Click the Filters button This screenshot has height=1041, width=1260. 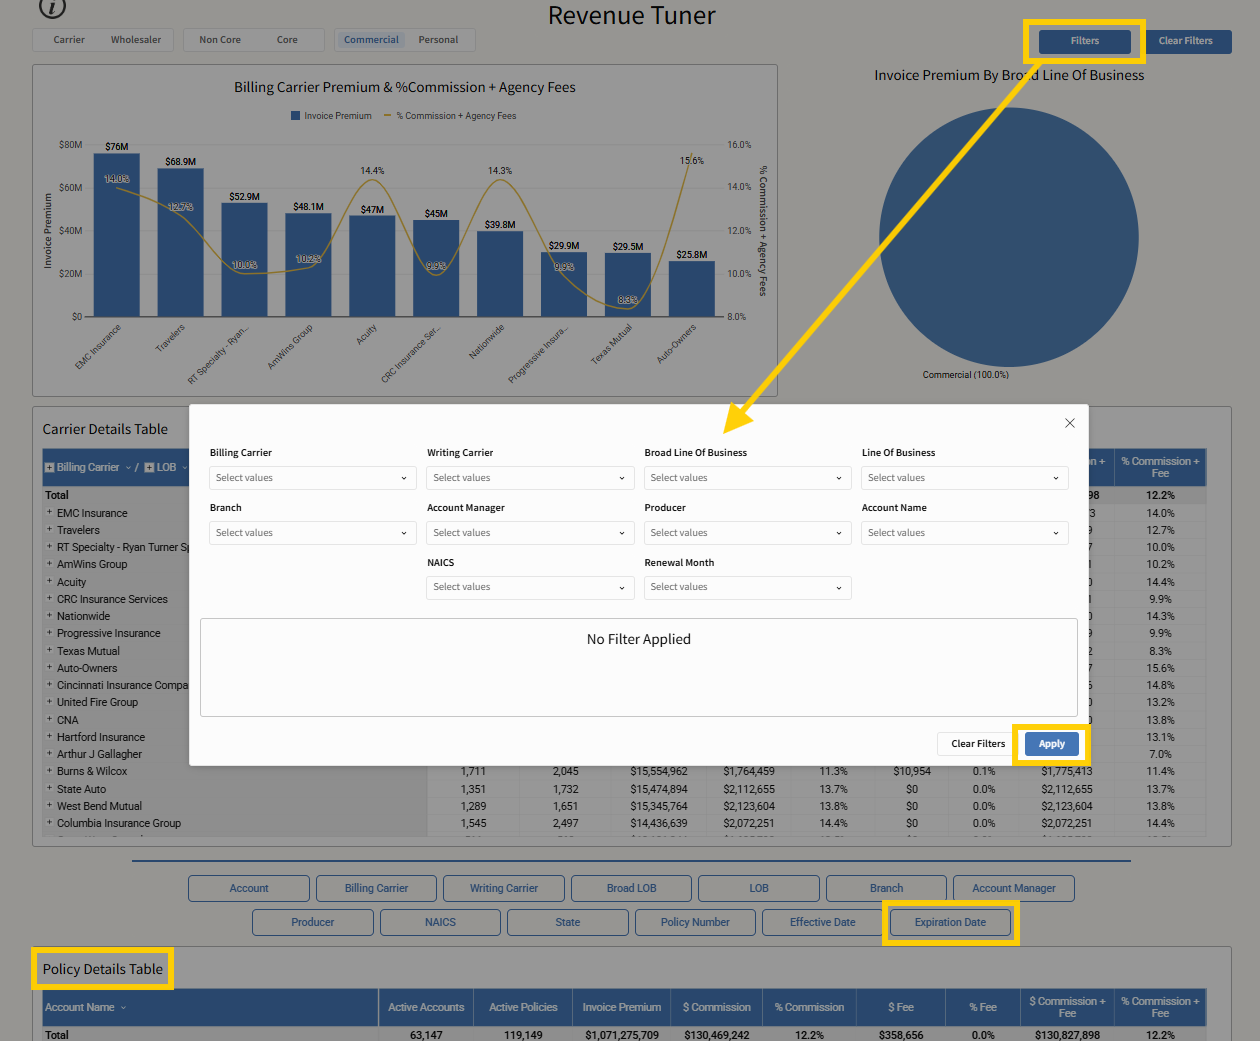(1085, 41)
